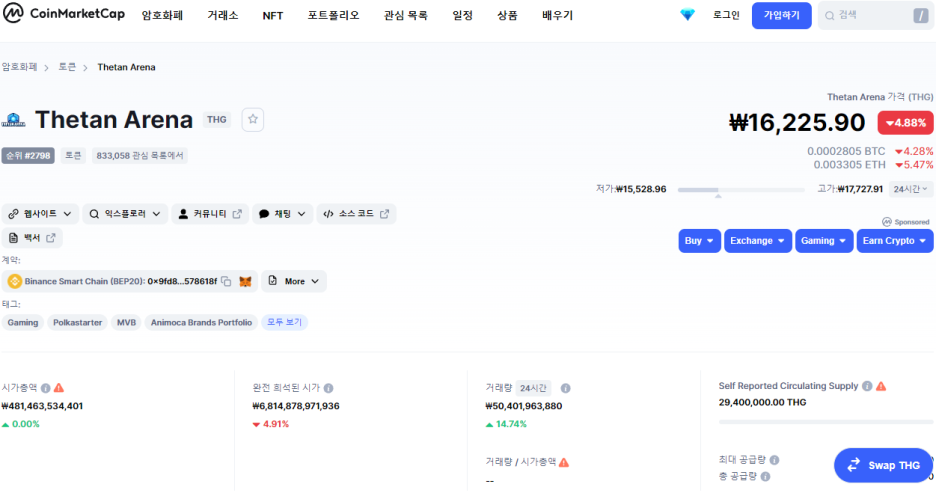This screenshot has width=936, height=493.
Task: Click the info icon next to 시가총액
Action: pyautogui.click(x=45, y=388)
